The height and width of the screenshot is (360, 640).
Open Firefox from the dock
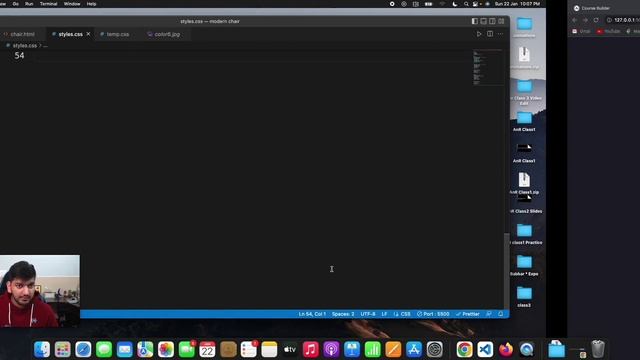pyautogui.click(x=506, y=349)
